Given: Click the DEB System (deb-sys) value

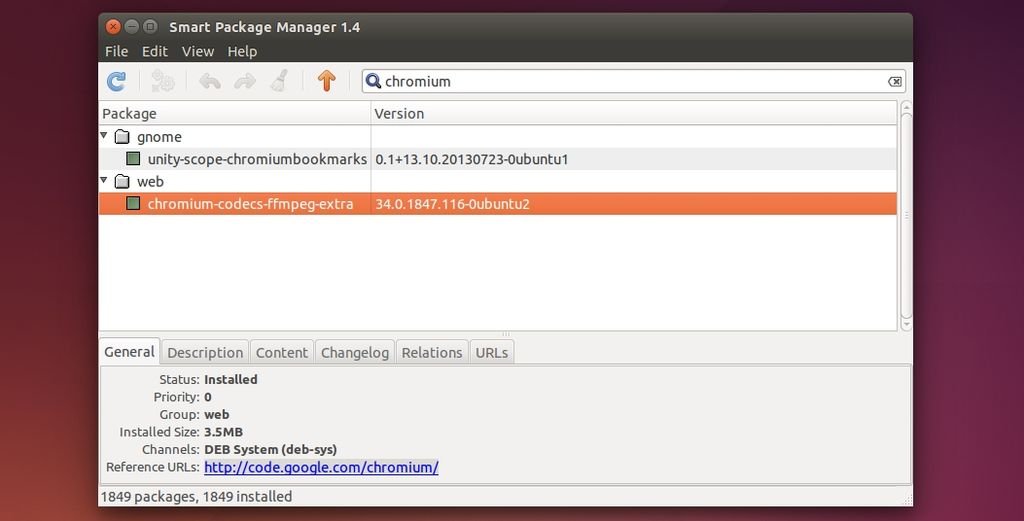Looking at the screenshot, I should (270, 450).
